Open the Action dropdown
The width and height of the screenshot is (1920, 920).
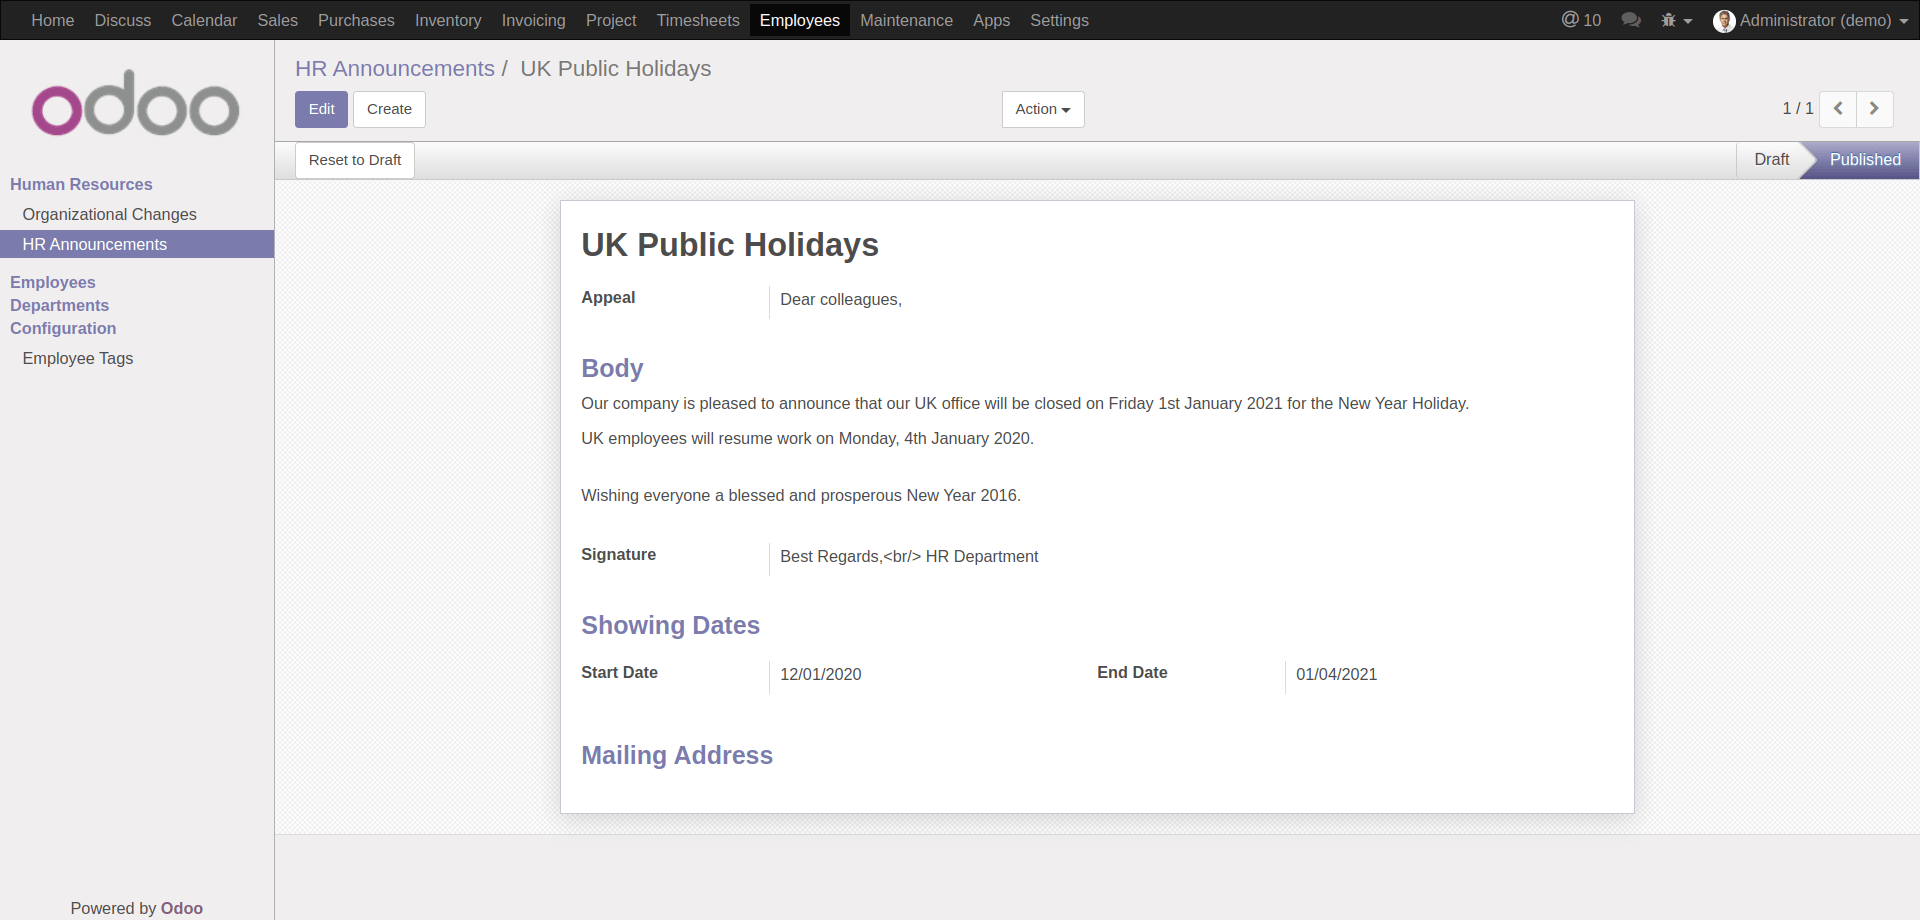(1042, 109)
